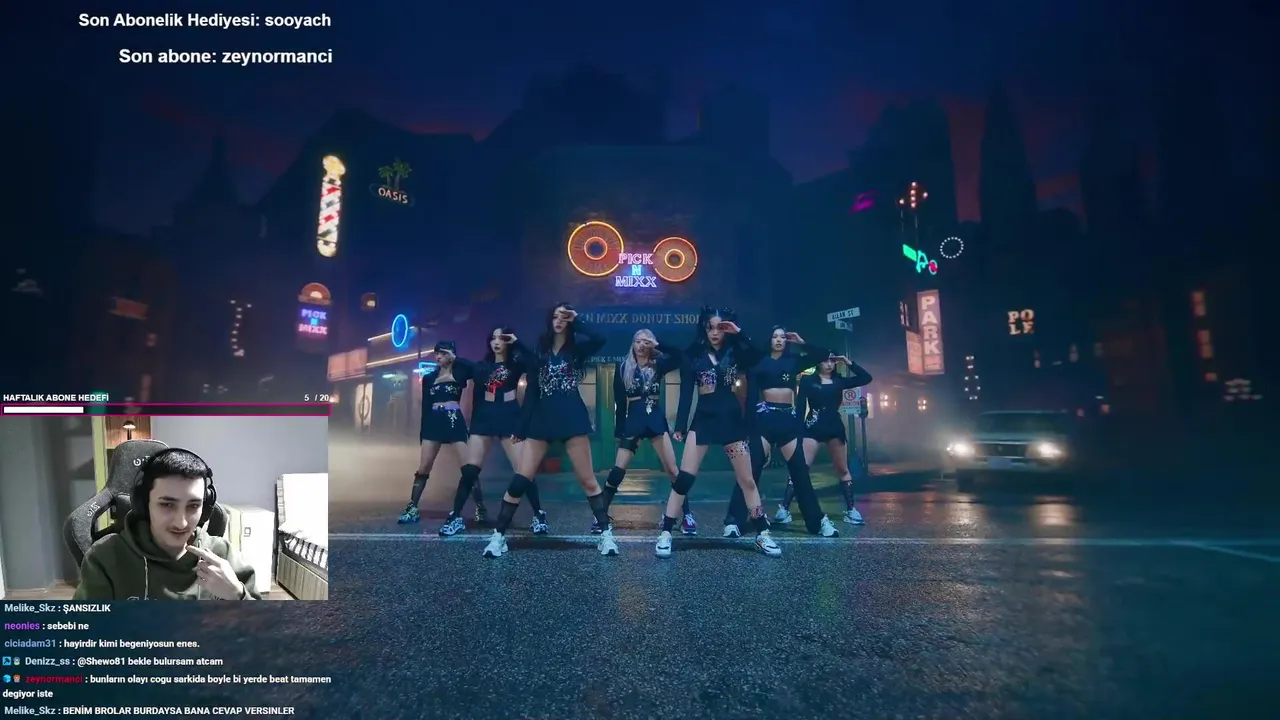
Task: Click Melike_Skz's ŞANSIZLIK message username
Action: 30,608
